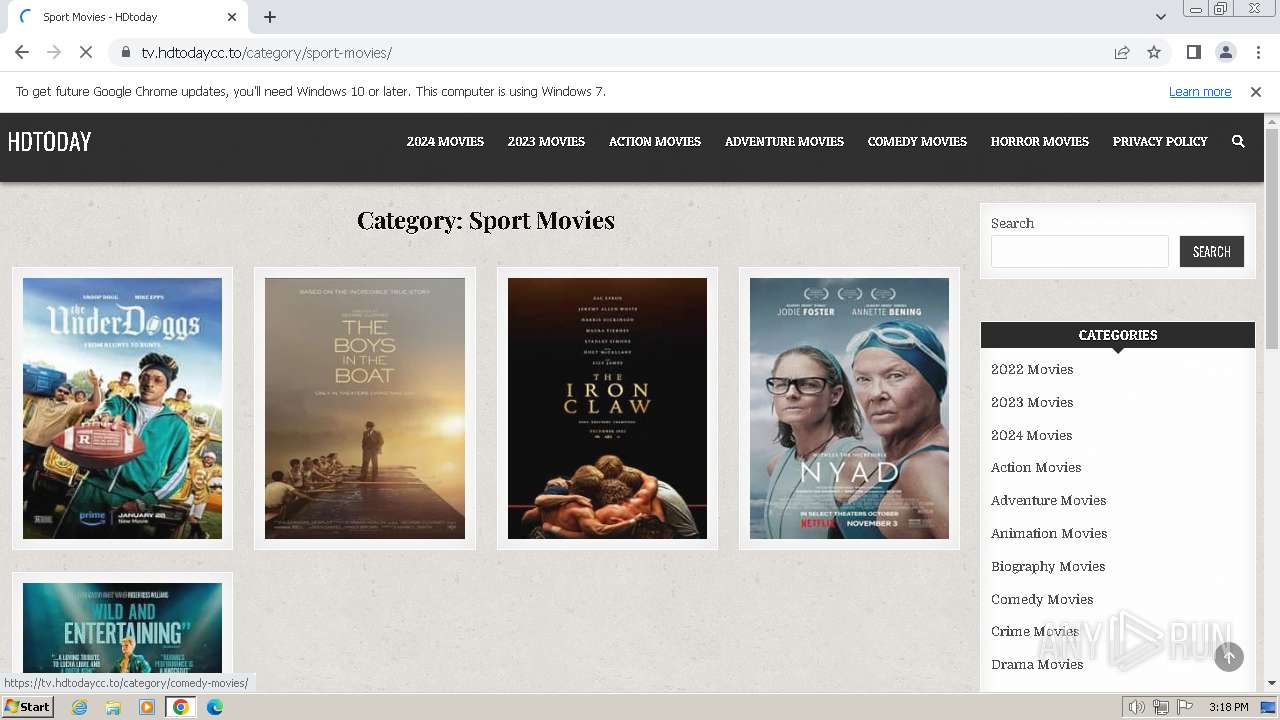Open Action Center flag tray icon
This screenshot has height=720, width=1280.
click(x=1185, y=707)
